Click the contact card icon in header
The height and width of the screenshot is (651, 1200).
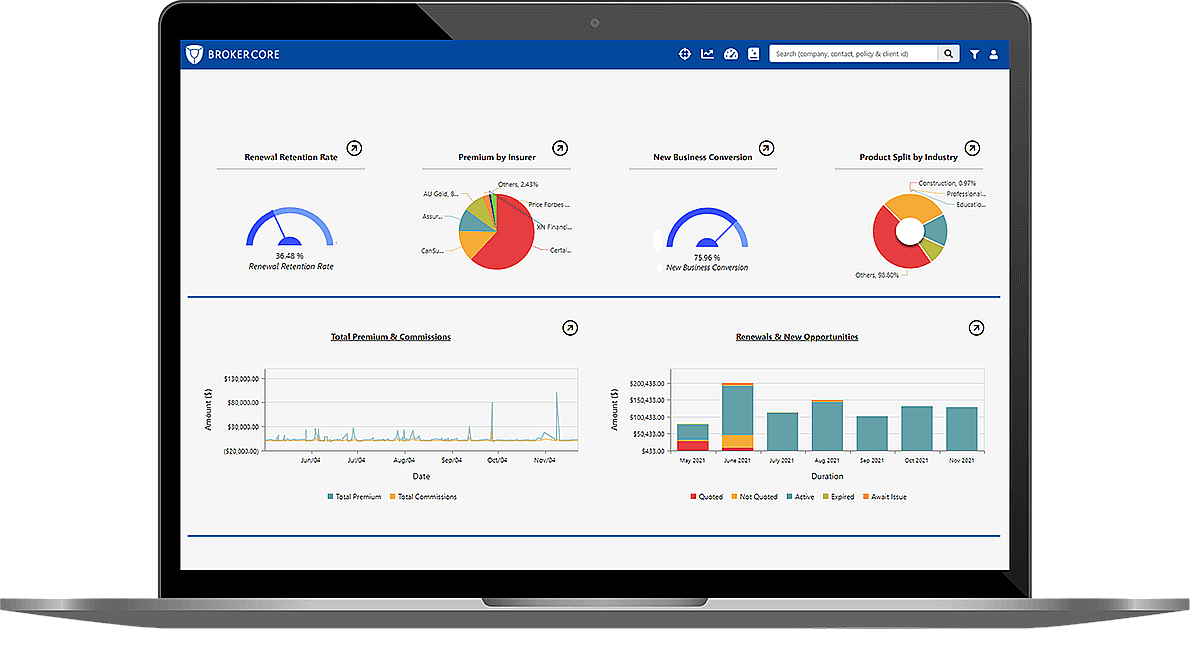pos(753,54)
